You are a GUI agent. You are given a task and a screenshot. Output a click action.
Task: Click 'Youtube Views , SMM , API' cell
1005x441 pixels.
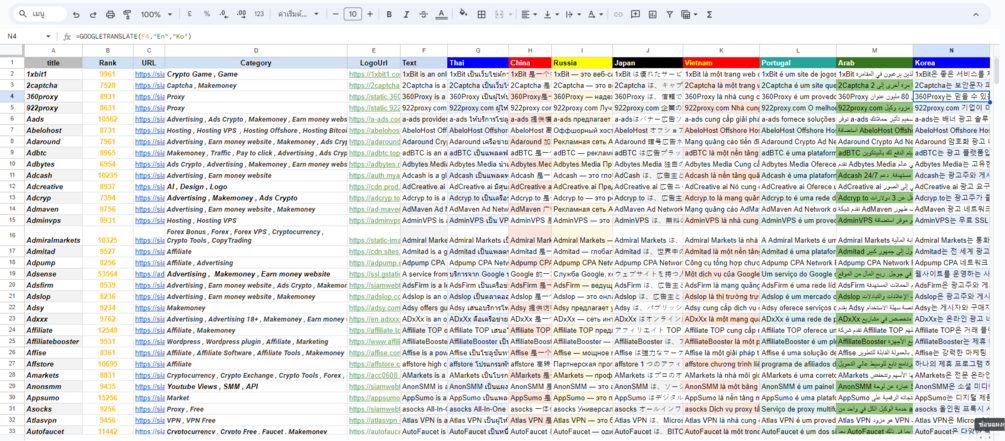tap(256, 387)
